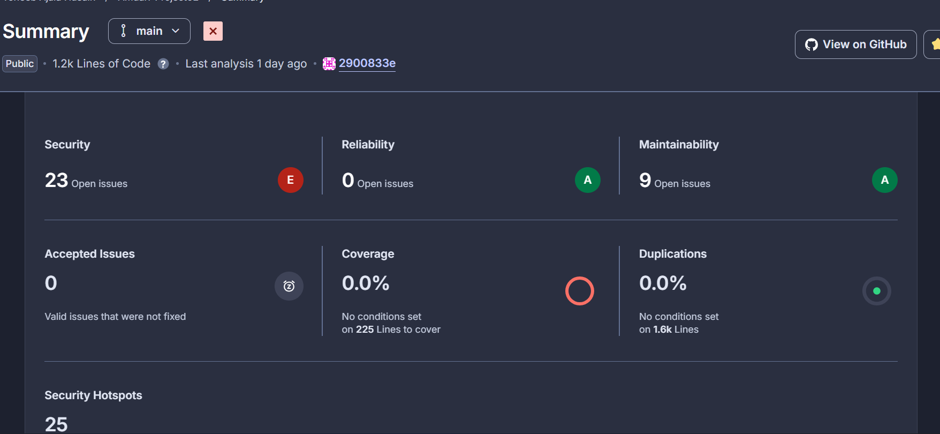Click the 'Last analysis 1 day ago' text
Image resolution: width=940 pixels, height=434 pixels.
coord(246,64)
